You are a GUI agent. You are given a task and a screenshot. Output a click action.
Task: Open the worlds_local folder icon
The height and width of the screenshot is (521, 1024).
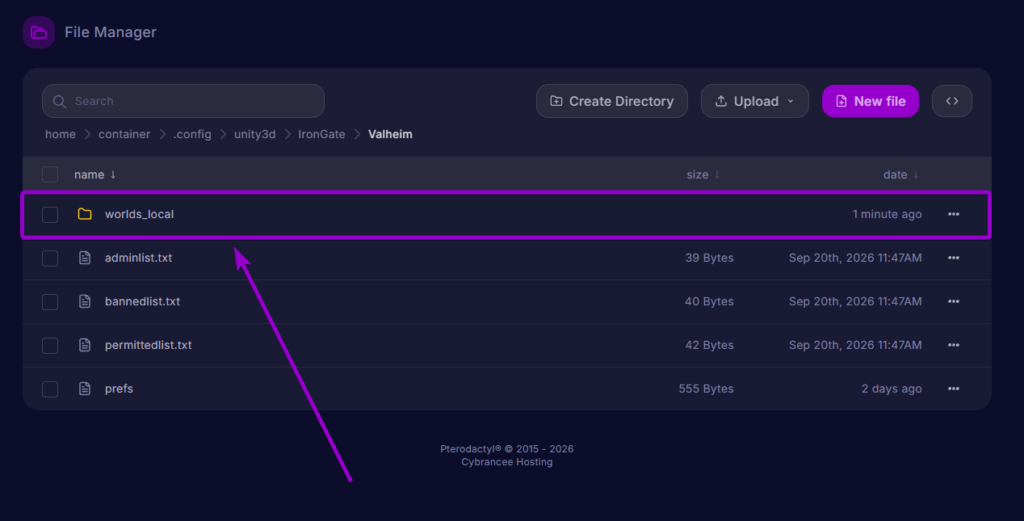(84, 214)
